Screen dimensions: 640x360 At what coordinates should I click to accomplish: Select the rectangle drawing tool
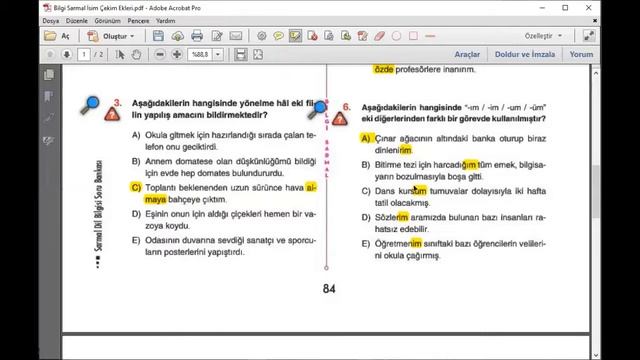[413, 36]
